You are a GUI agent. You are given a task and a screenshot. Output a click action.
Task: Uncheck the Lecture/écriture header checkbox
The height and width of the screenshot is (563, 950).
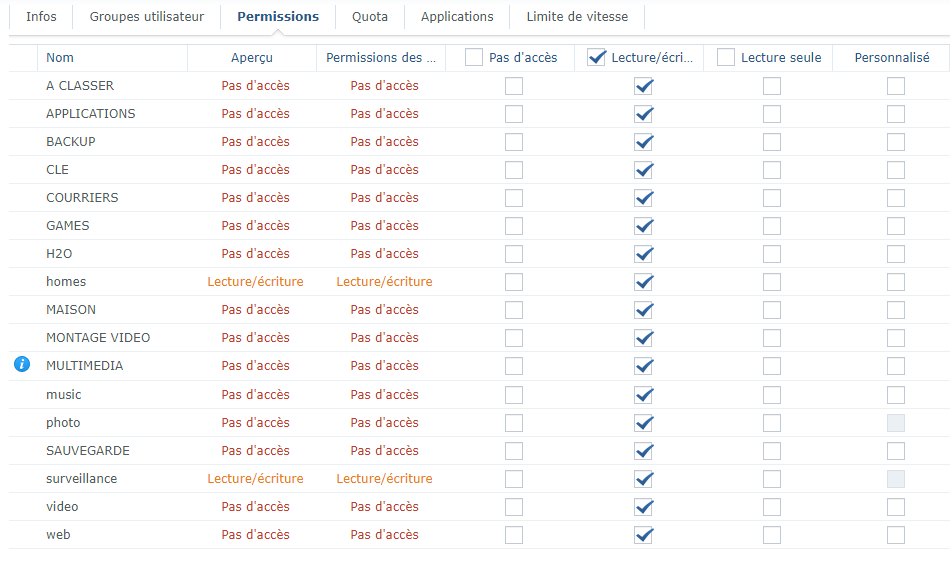[x=597, y=58]
